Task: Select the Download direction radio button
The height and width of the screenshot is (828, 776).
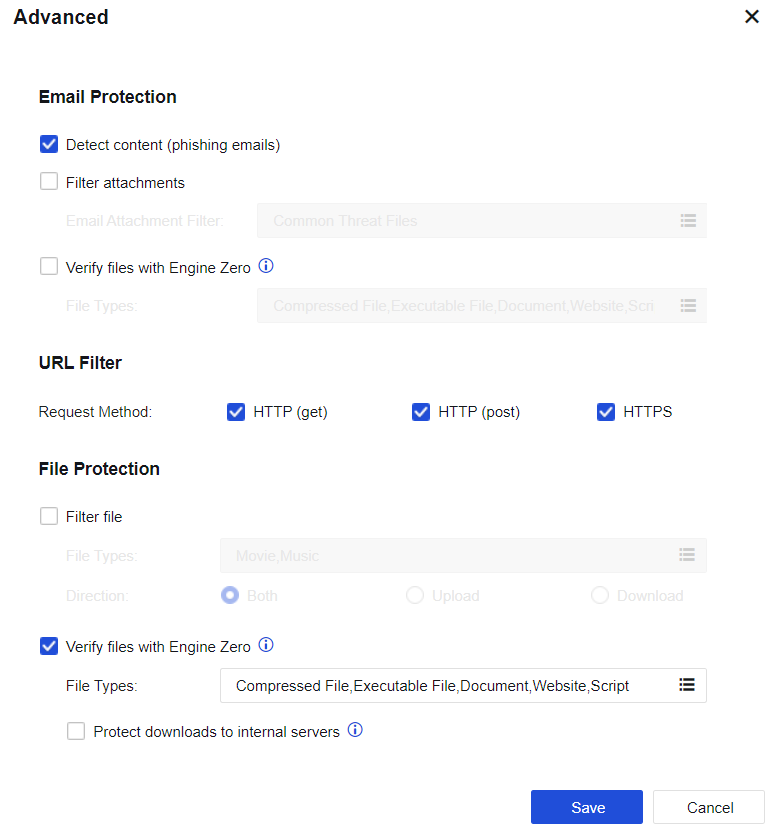Action: (x=600, y=595)
